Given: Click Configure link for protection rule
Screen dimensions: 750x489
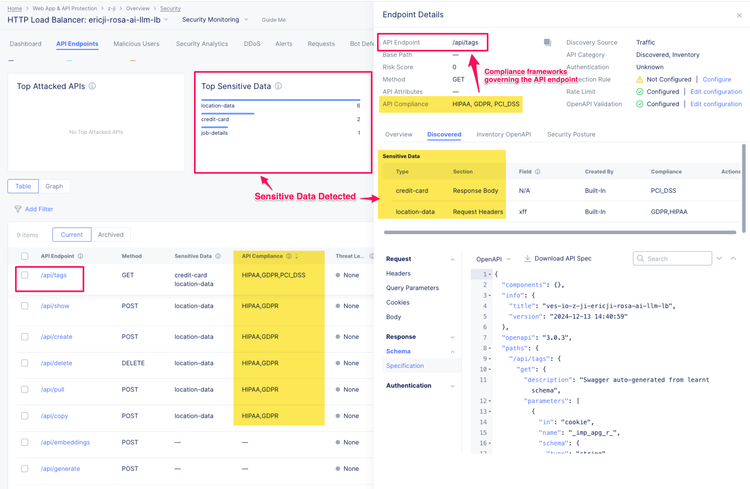Looking at the screenshot, I should pos(716,79).
